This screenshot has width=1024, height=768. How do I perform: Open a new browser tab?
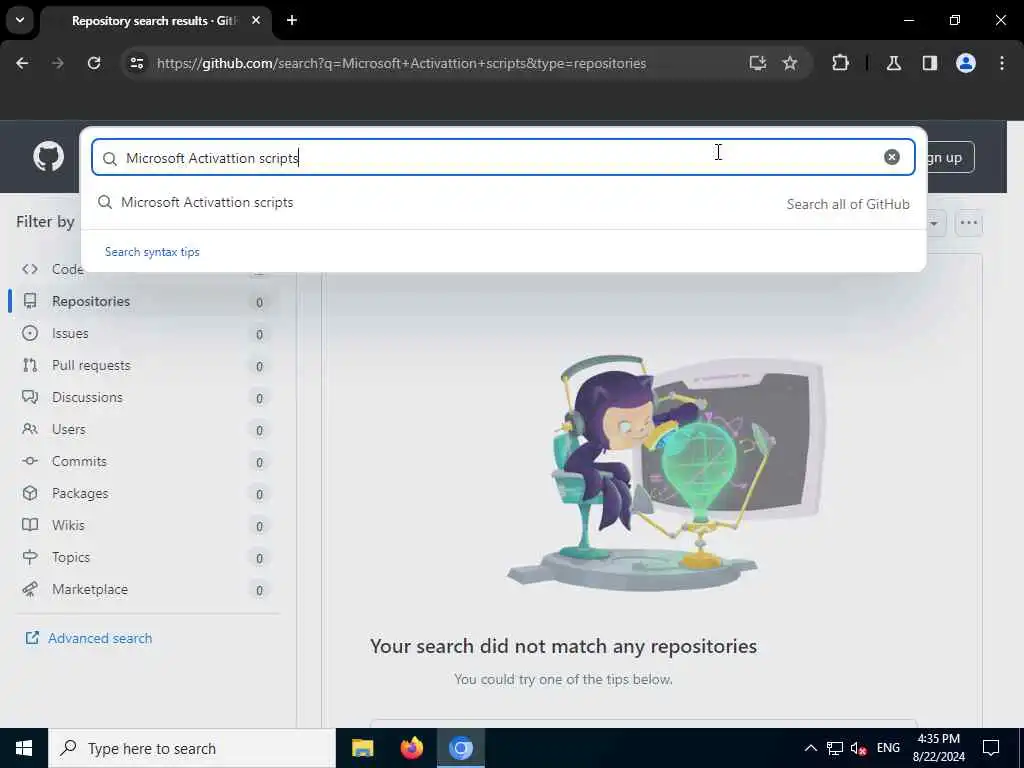tap(292, 20)
